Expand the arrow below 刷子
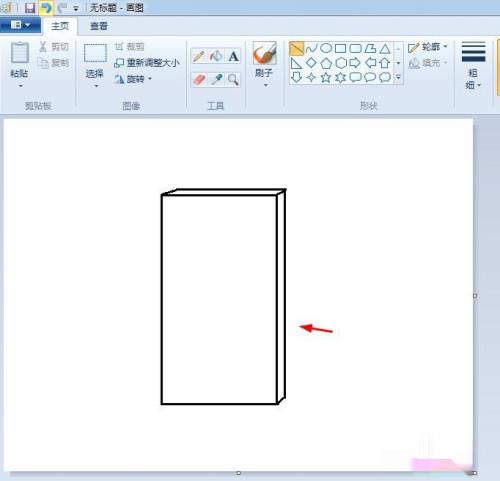 (266, 86)
